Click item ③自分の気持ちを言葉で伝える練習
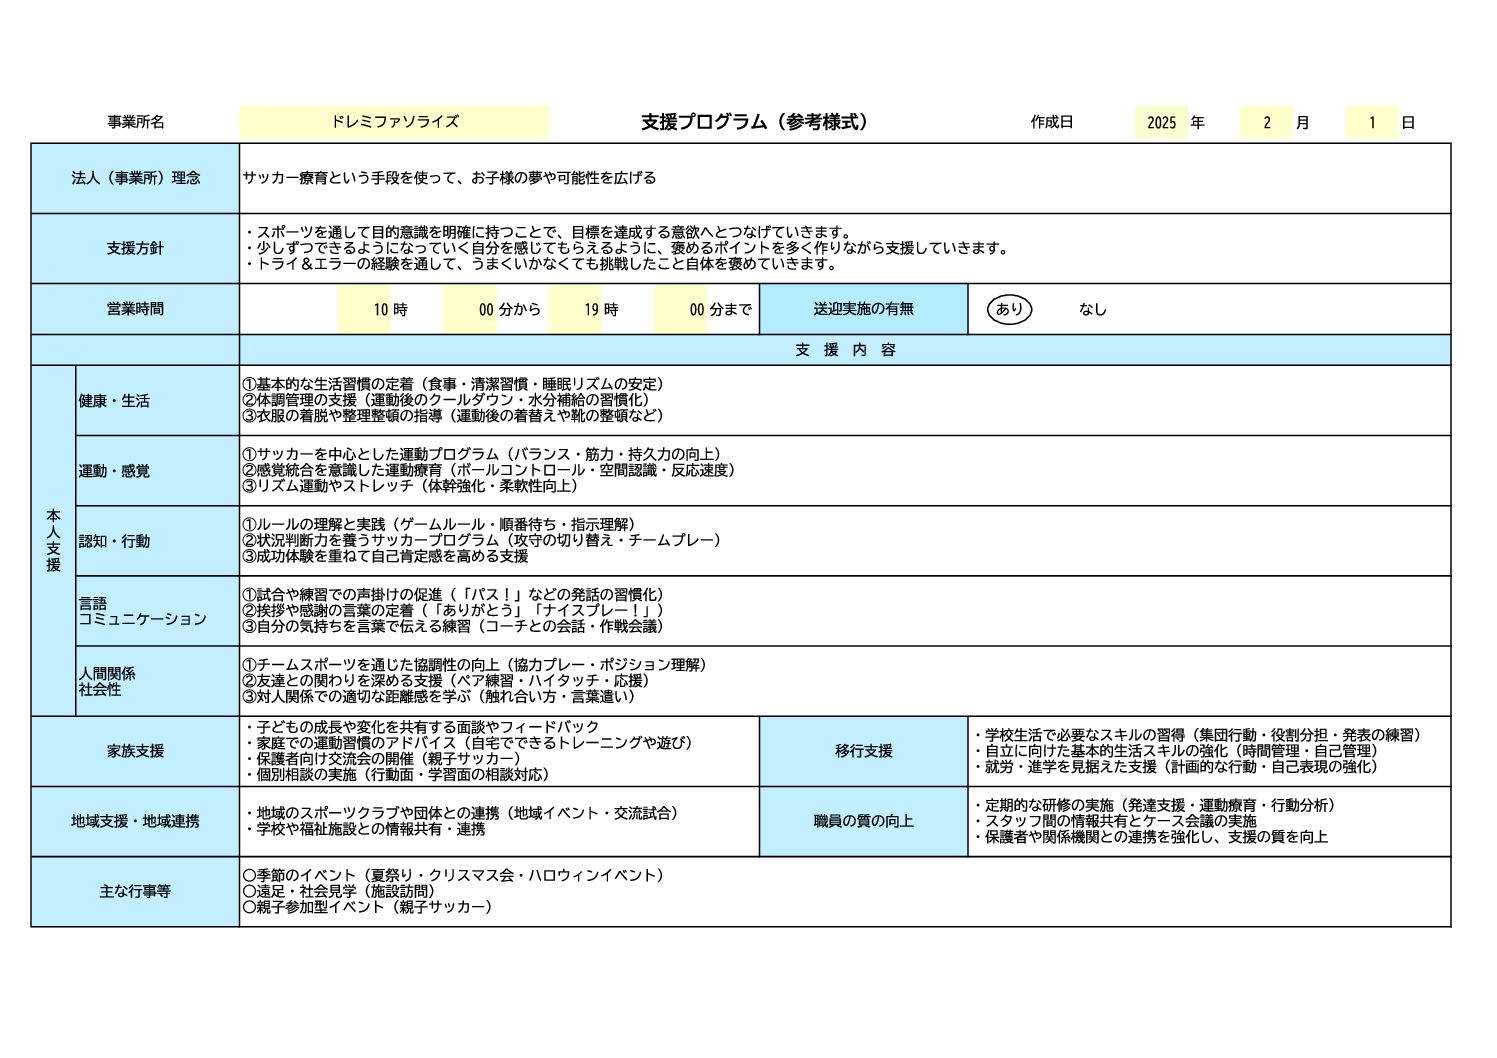This screenshot has height=1058, width=1497. (x=453, y=626)
